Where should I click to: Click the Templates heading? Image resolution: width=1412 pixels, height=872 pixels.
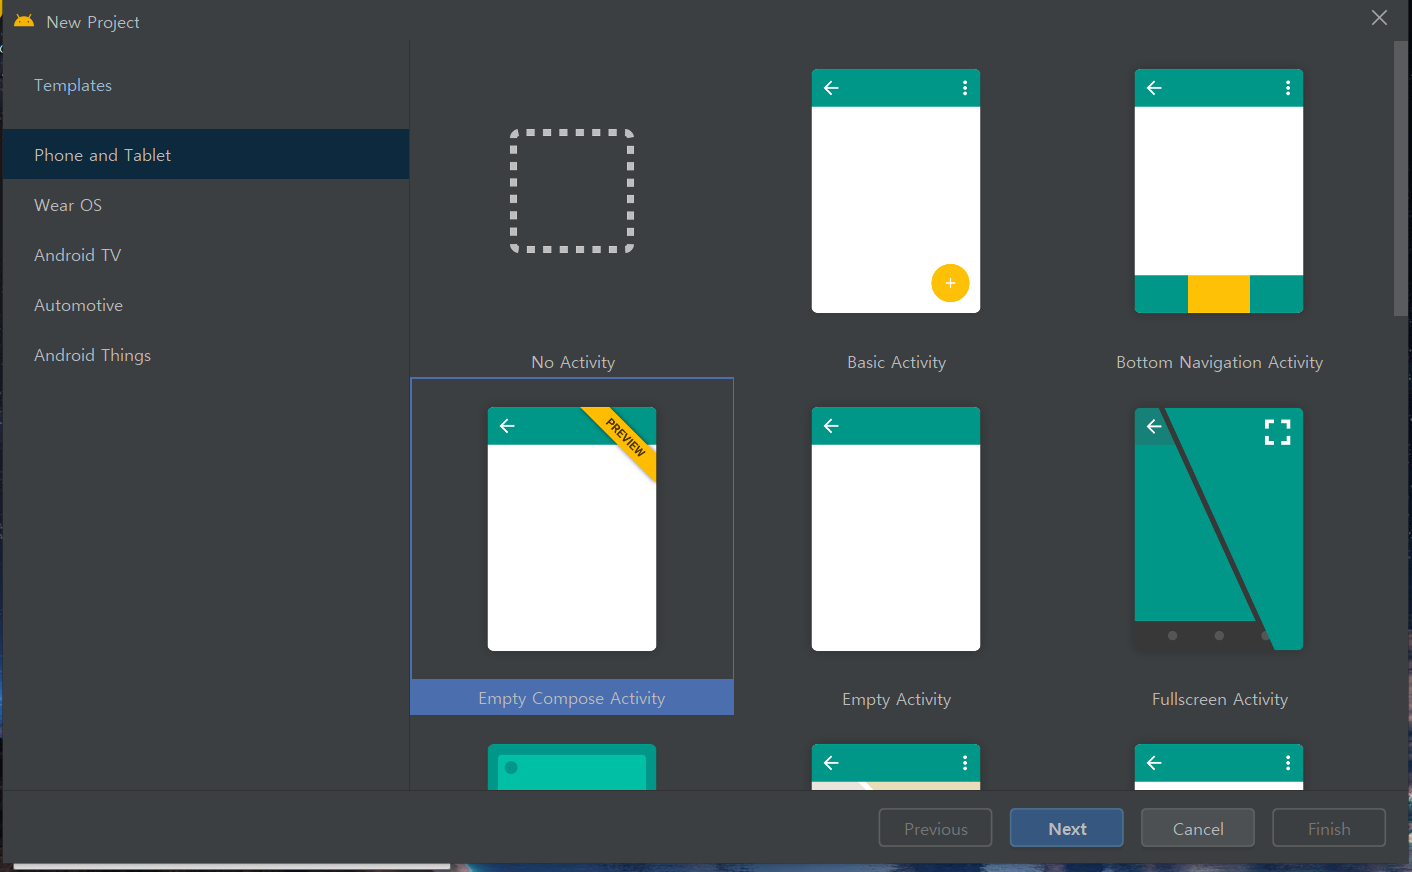(73, 85)
